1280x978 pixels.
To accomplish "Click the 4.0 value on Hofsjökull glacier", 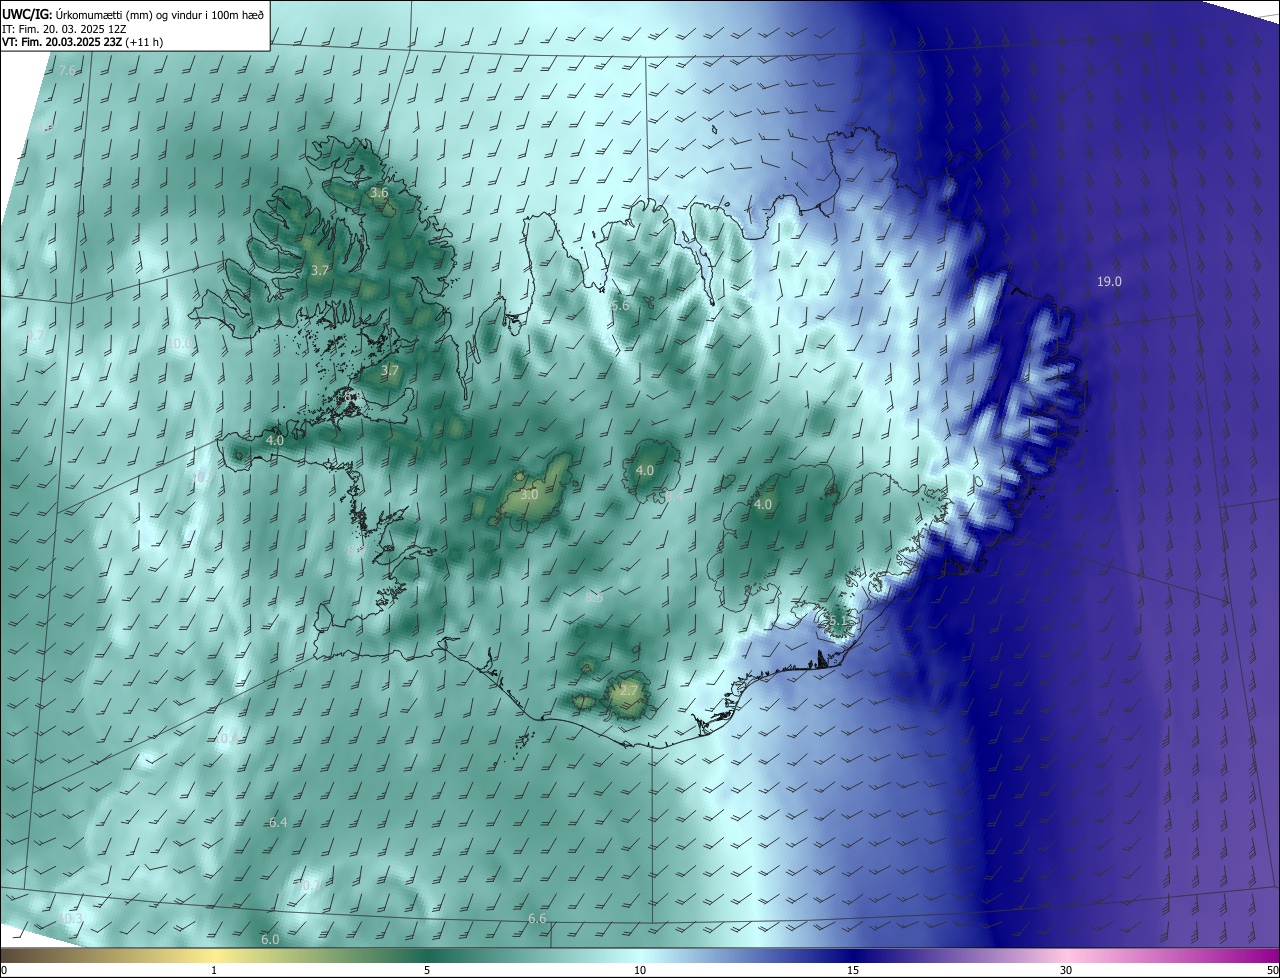I will pyautogui.click(x=645, y=471).
